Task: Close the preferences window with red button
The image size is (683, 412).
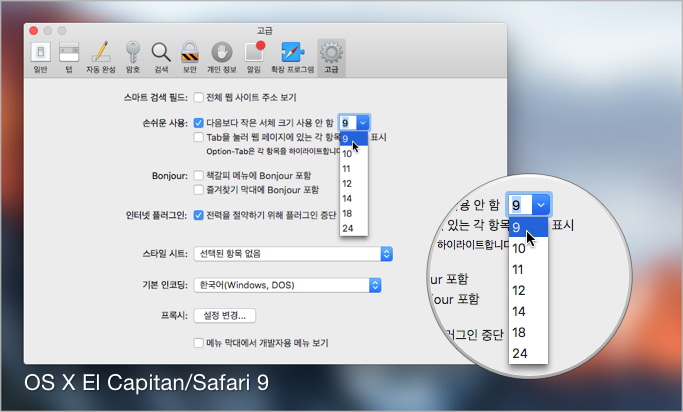Action: 34,30
